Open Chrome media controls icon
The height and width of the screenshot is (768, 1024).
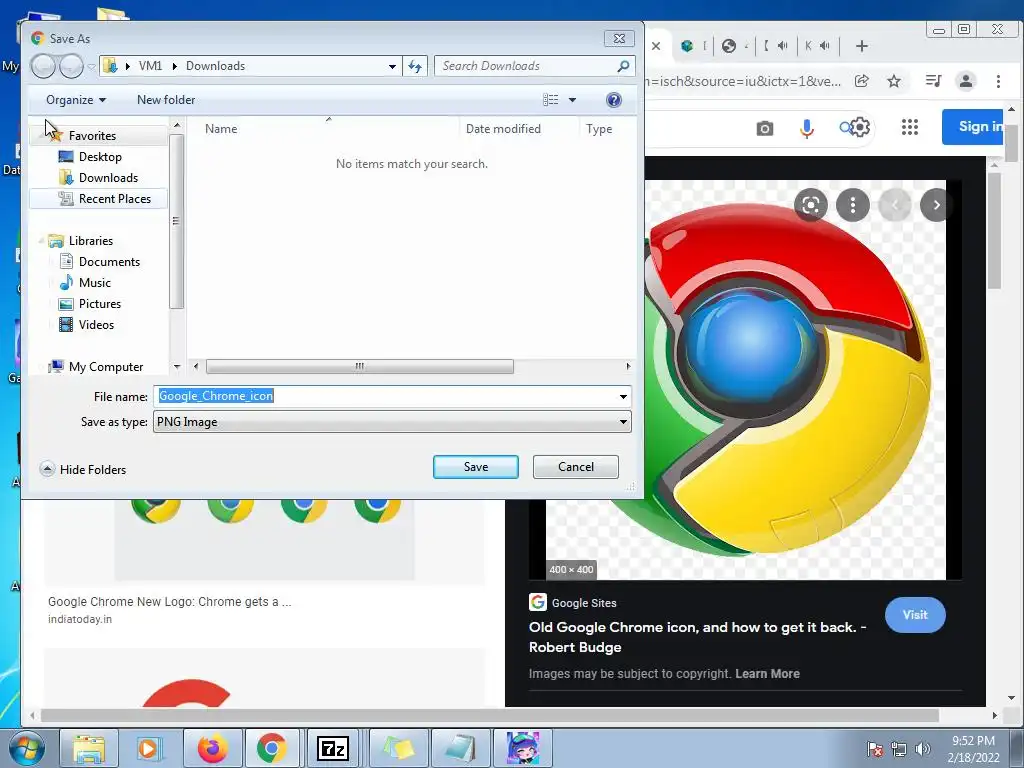pos(933,81)
